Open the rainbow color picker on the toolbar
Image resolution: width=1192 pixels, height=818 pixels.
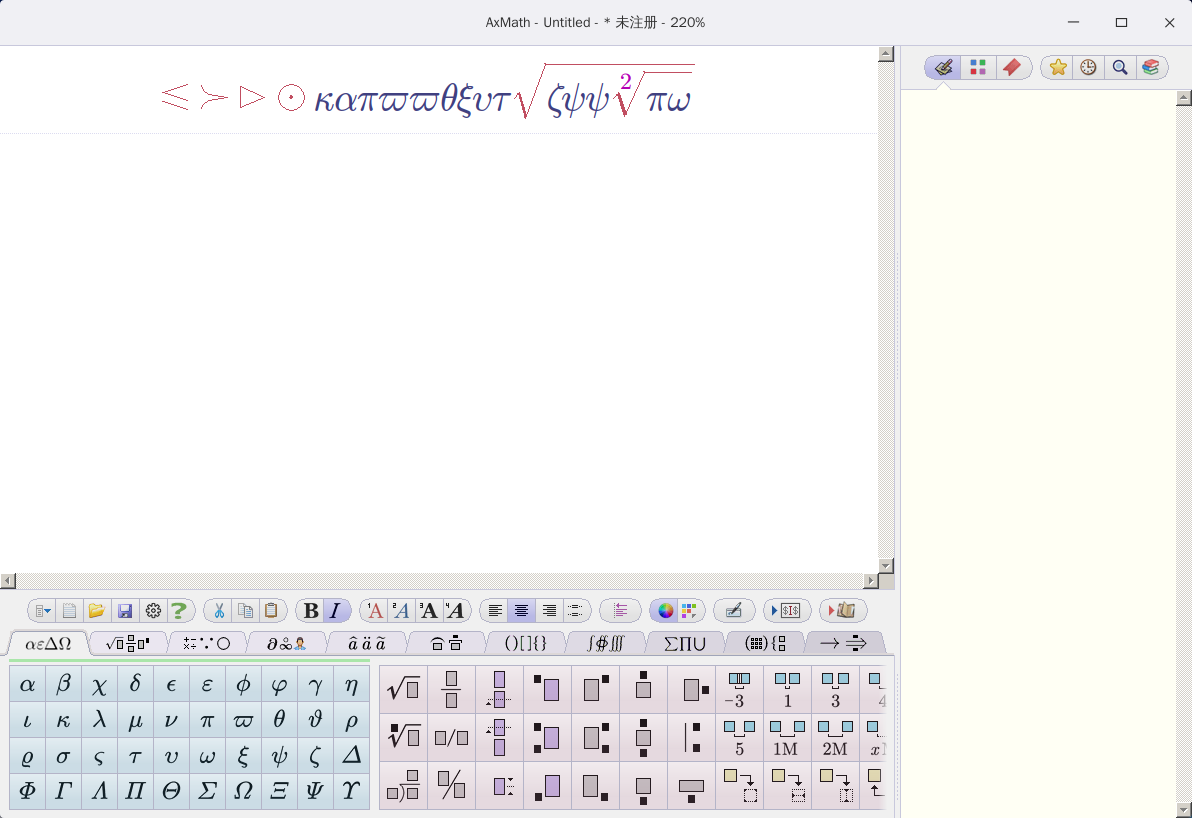665,610
